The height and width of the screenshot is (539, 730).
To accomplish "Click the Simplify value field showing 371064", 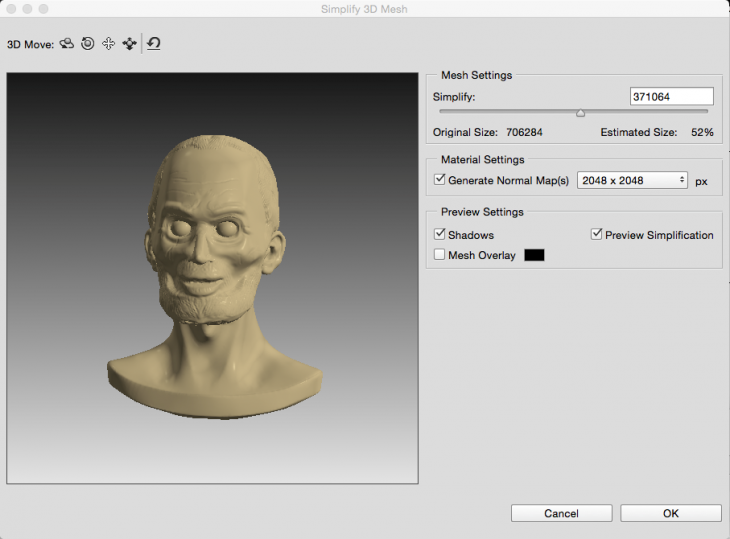I will [671, 96].
